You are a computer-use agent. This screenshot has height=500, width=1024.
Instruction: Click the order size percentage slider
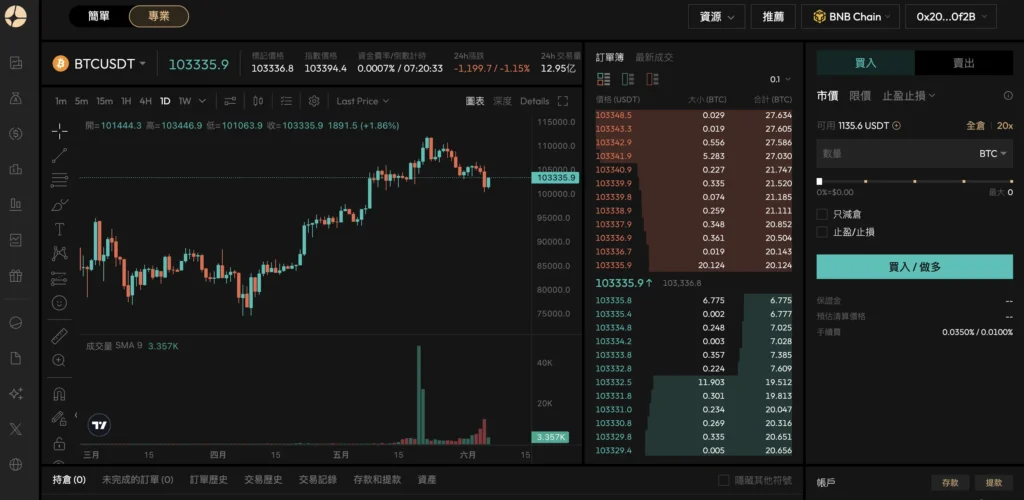pos(914,181)
